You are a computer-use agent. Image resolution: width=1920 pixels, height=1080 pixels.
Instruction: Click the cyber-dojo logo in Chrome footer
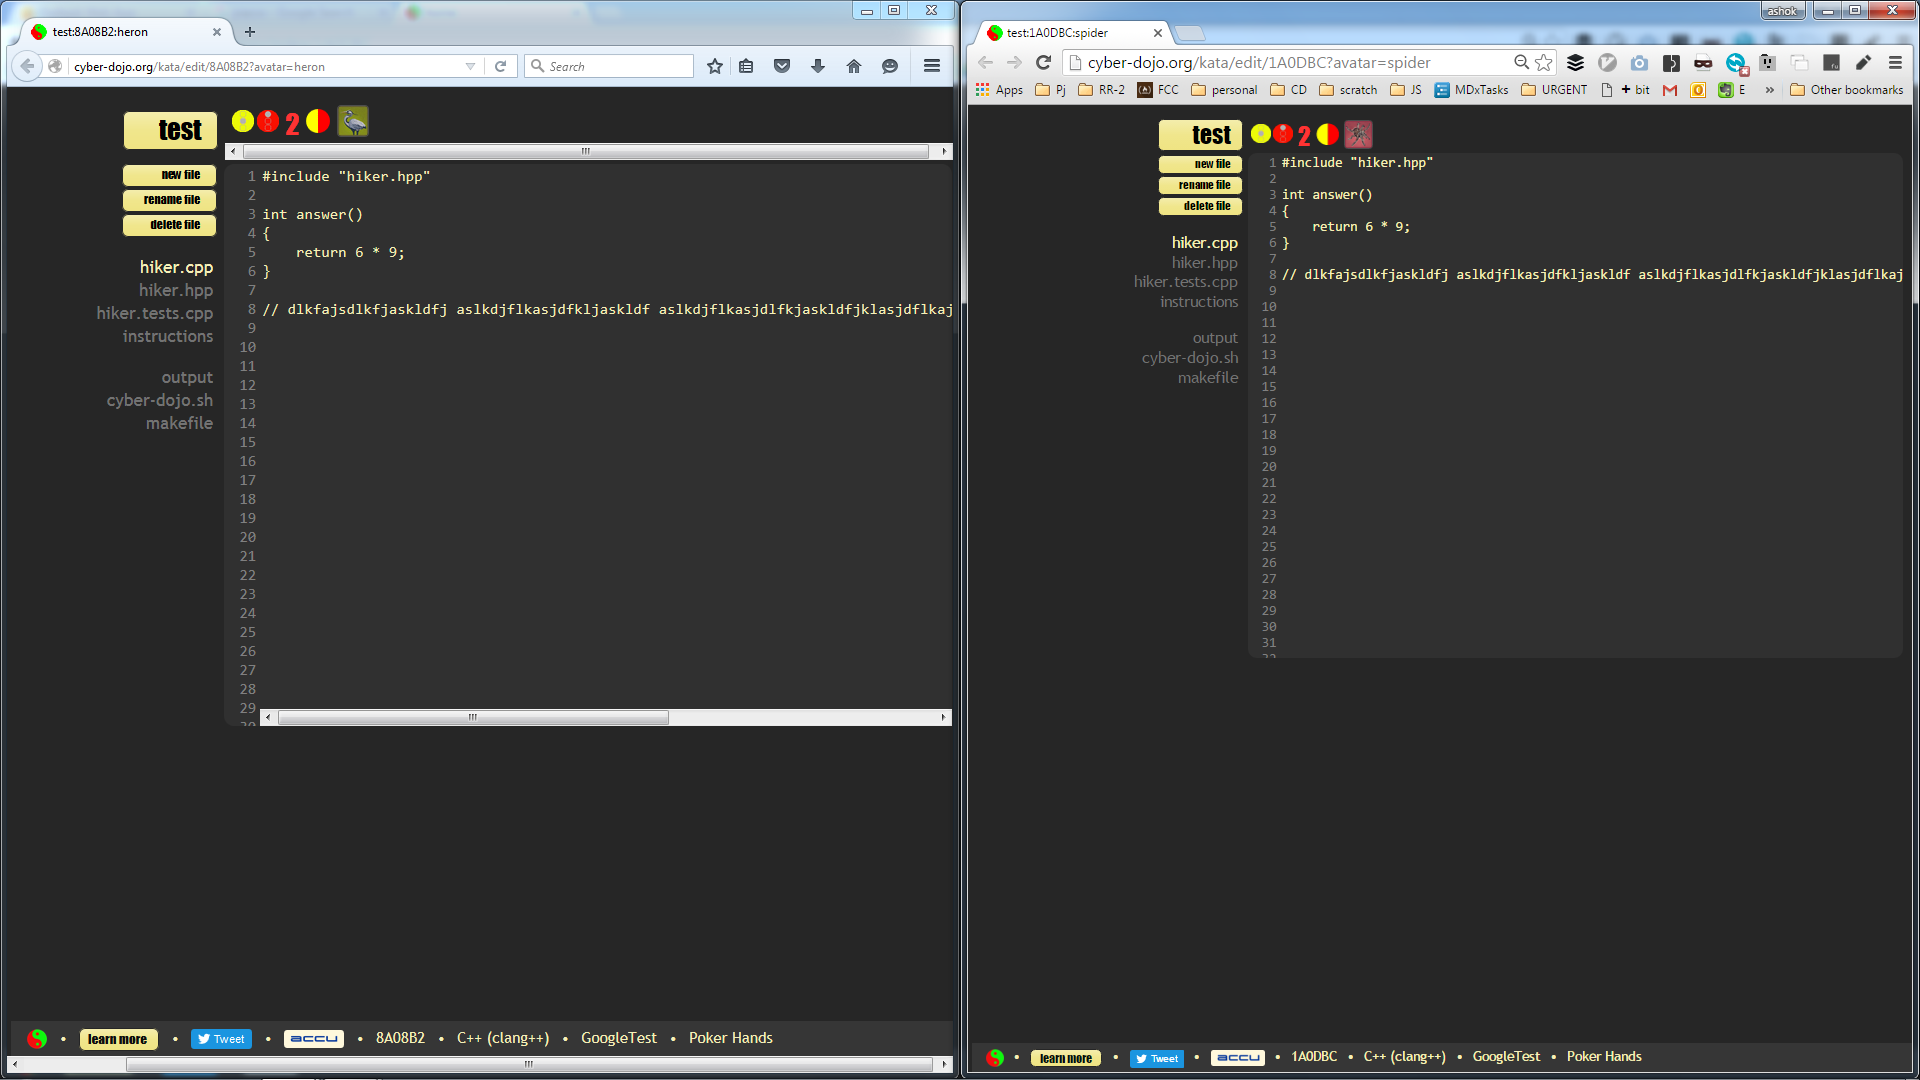tap(995, 1058)
